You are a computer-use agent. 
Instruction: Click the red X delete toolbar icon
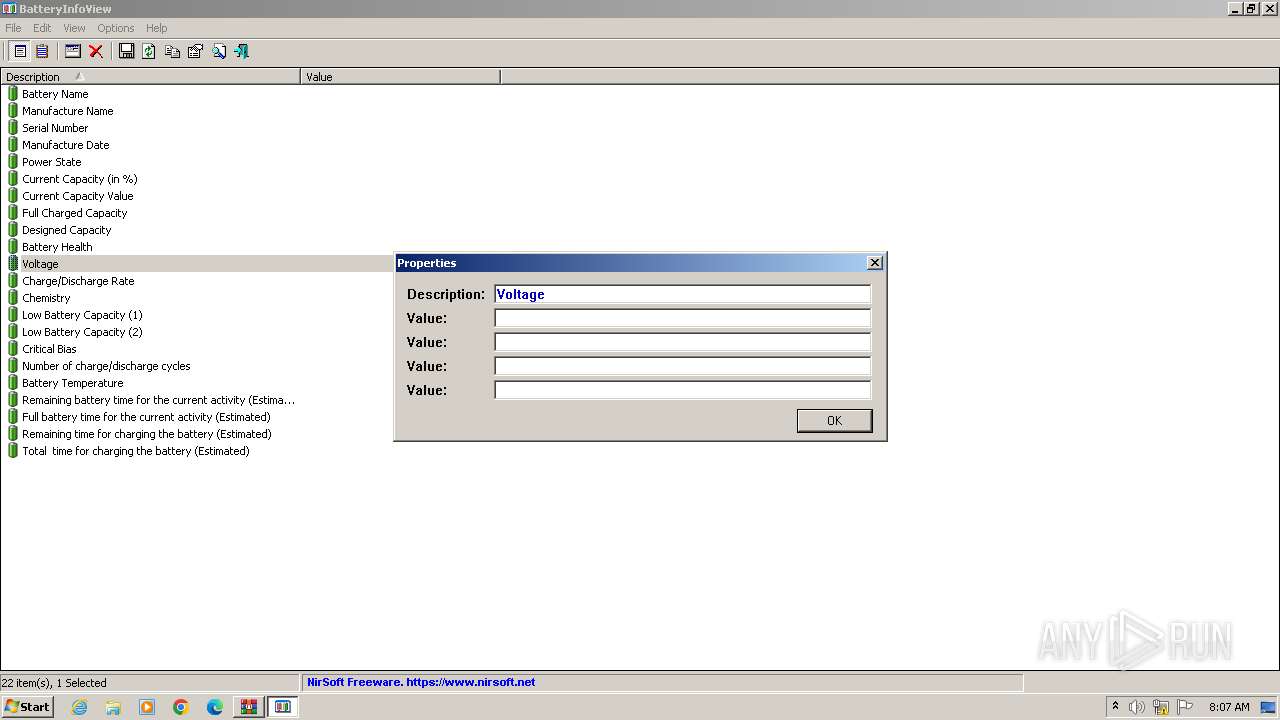coord(96,51)
